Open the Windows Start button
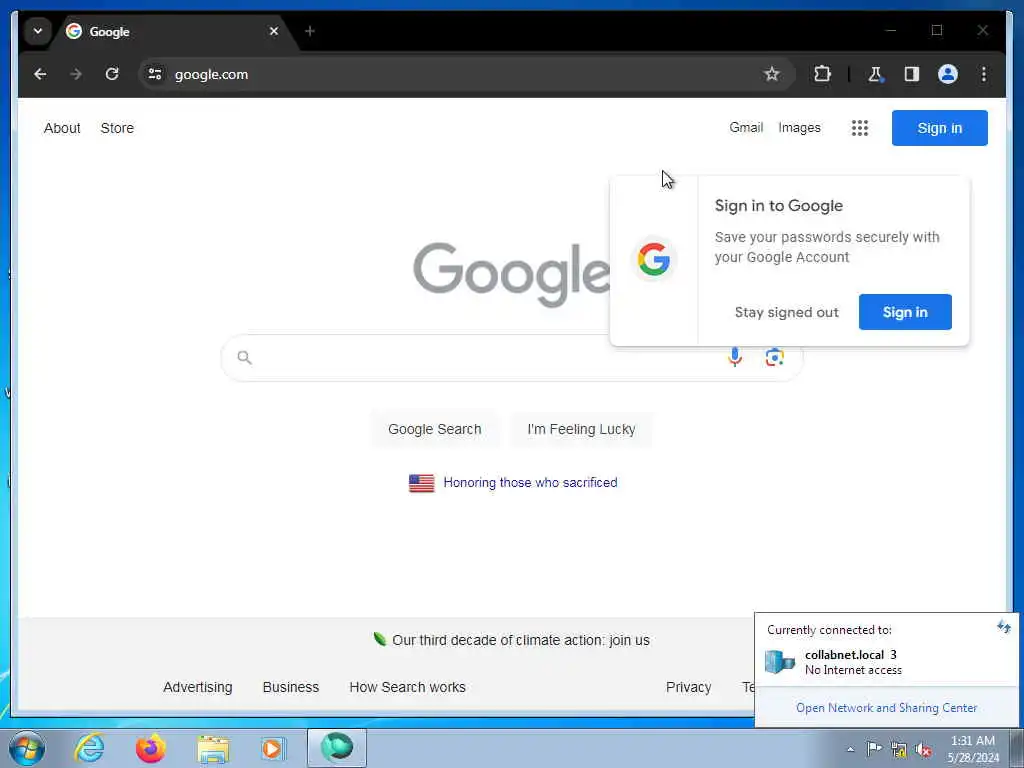Image resolution: width=1024 pixels, height=768 pixels. pyautogui.click(x=27, y=748)
